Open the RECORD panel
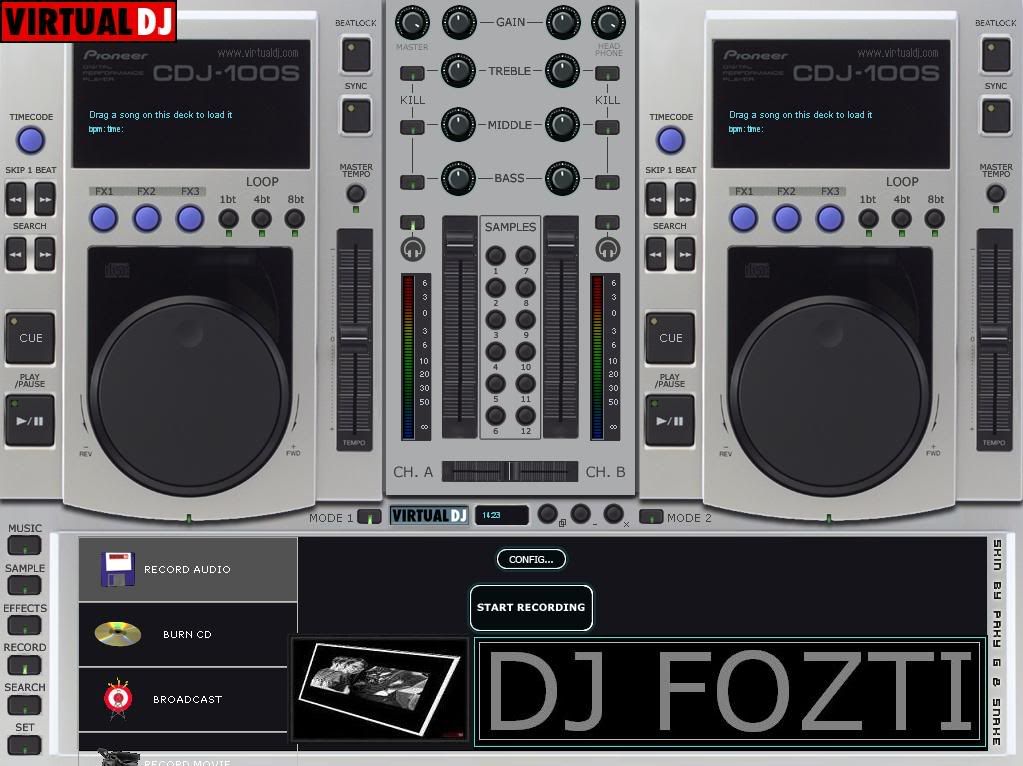Viewport: 1023px width, 766px height. point(24,665)
